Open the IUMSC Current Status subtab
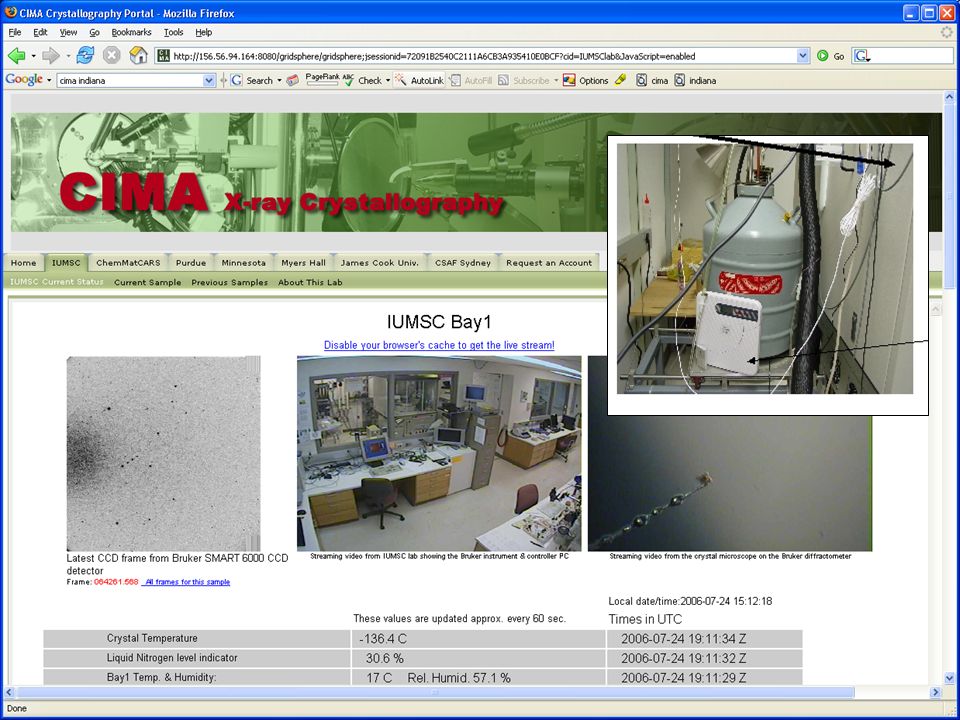This screenshot has width=960, height=720. [57, 282]
